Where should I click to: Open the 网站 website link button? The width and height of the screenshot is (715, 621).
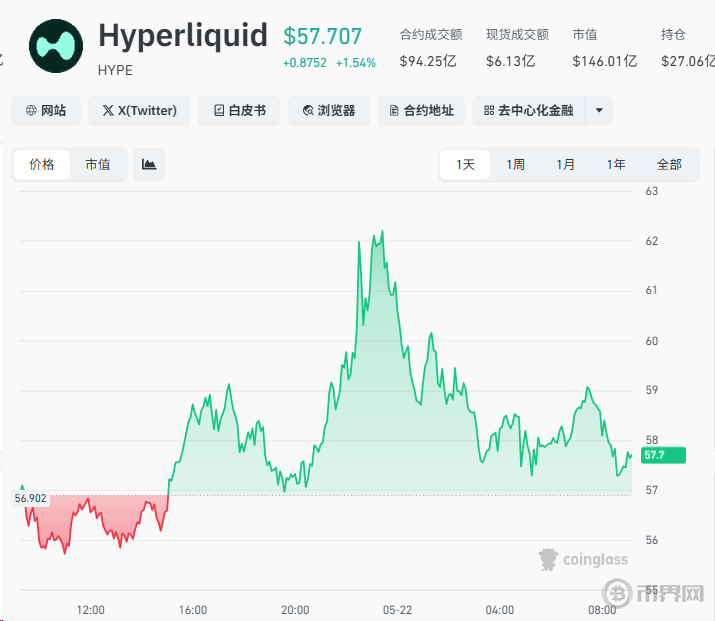tap(46, 111)
